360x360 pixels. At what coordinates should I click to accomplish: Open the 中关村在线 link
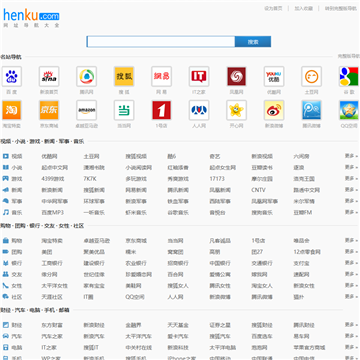(139, 347)
